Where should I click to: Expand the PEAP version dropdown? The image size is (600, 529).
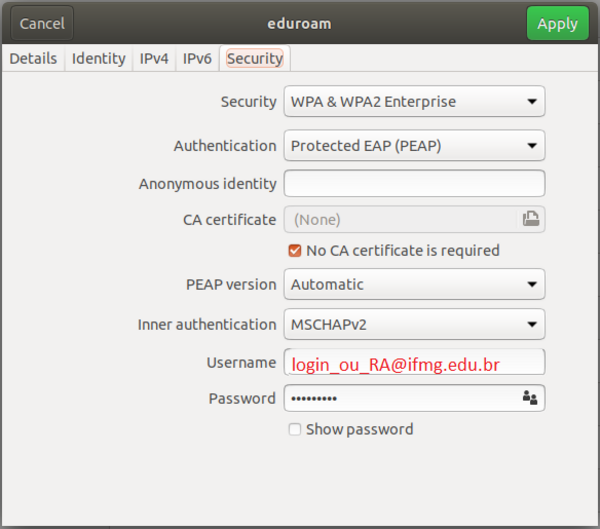pos(414,284)
